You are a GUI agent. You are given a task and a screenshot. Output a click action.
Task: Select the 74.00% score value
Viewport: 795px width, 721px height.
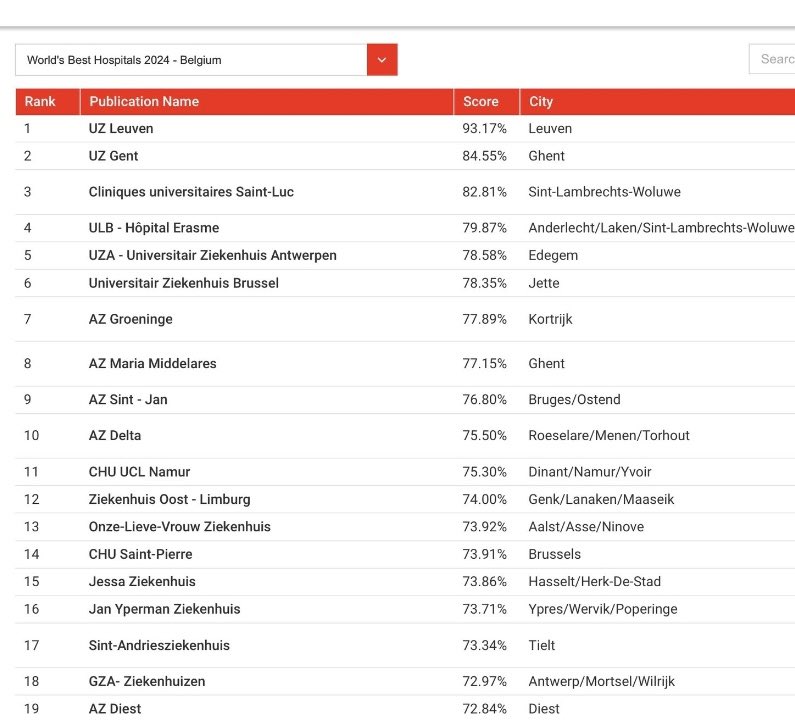coord(484,499)
